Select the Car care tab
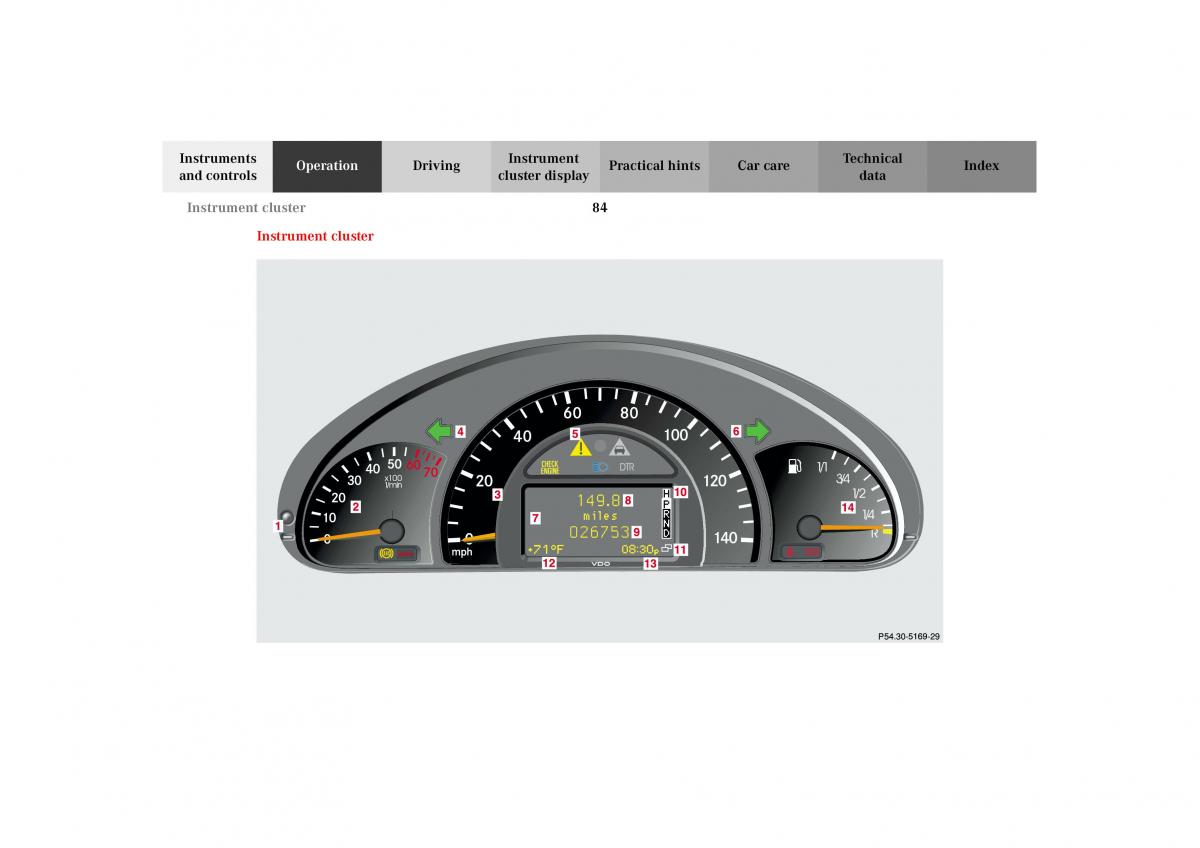The height and width of the screenshot is (848, 1200). pyautogui.click(x=763, y=166)
